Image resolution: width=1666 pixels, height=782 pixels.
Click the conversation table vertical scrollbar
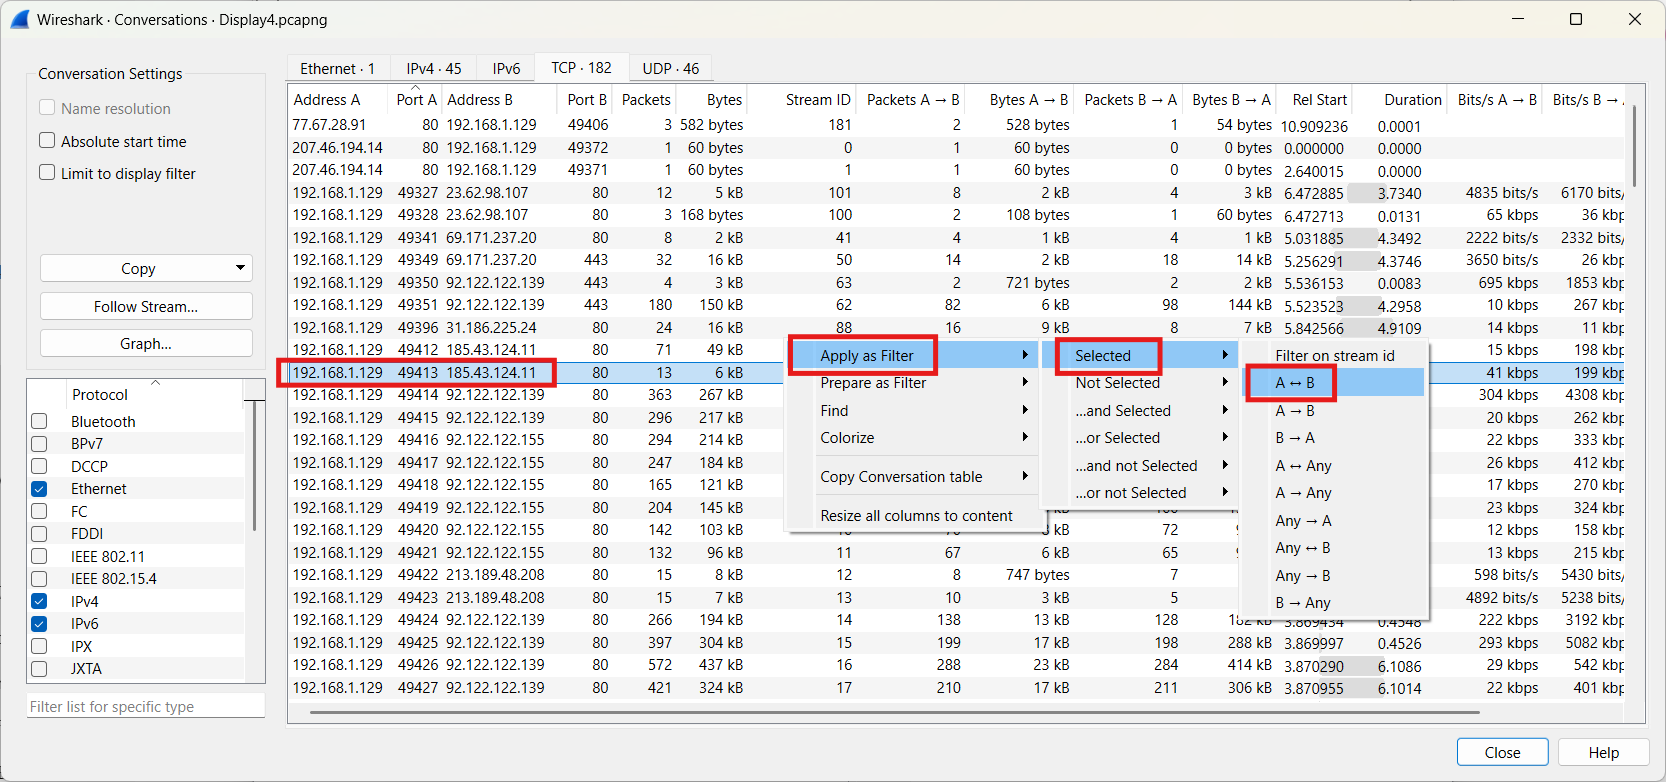coord(1635,145)
